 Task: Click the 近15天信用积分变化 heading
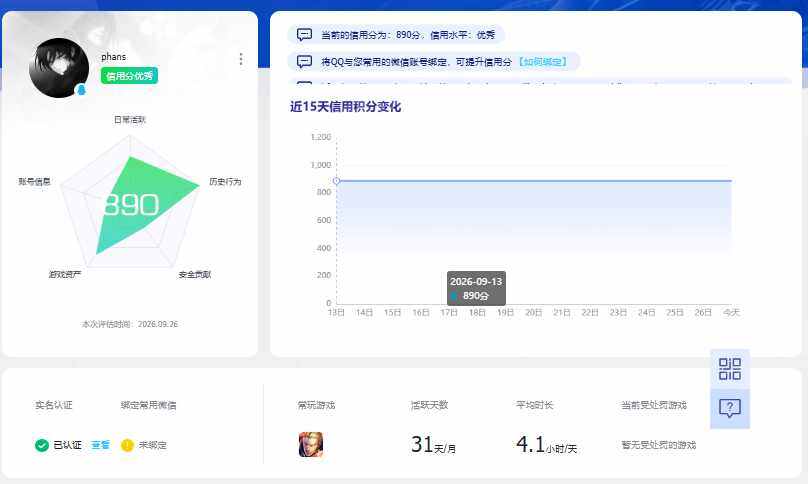345,107
